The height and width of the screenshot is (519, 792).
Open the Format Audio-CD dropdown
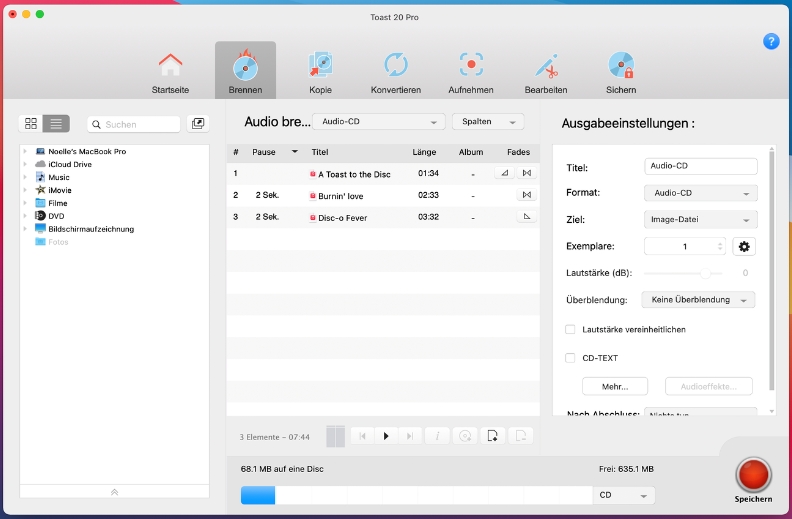coord(701,193)
